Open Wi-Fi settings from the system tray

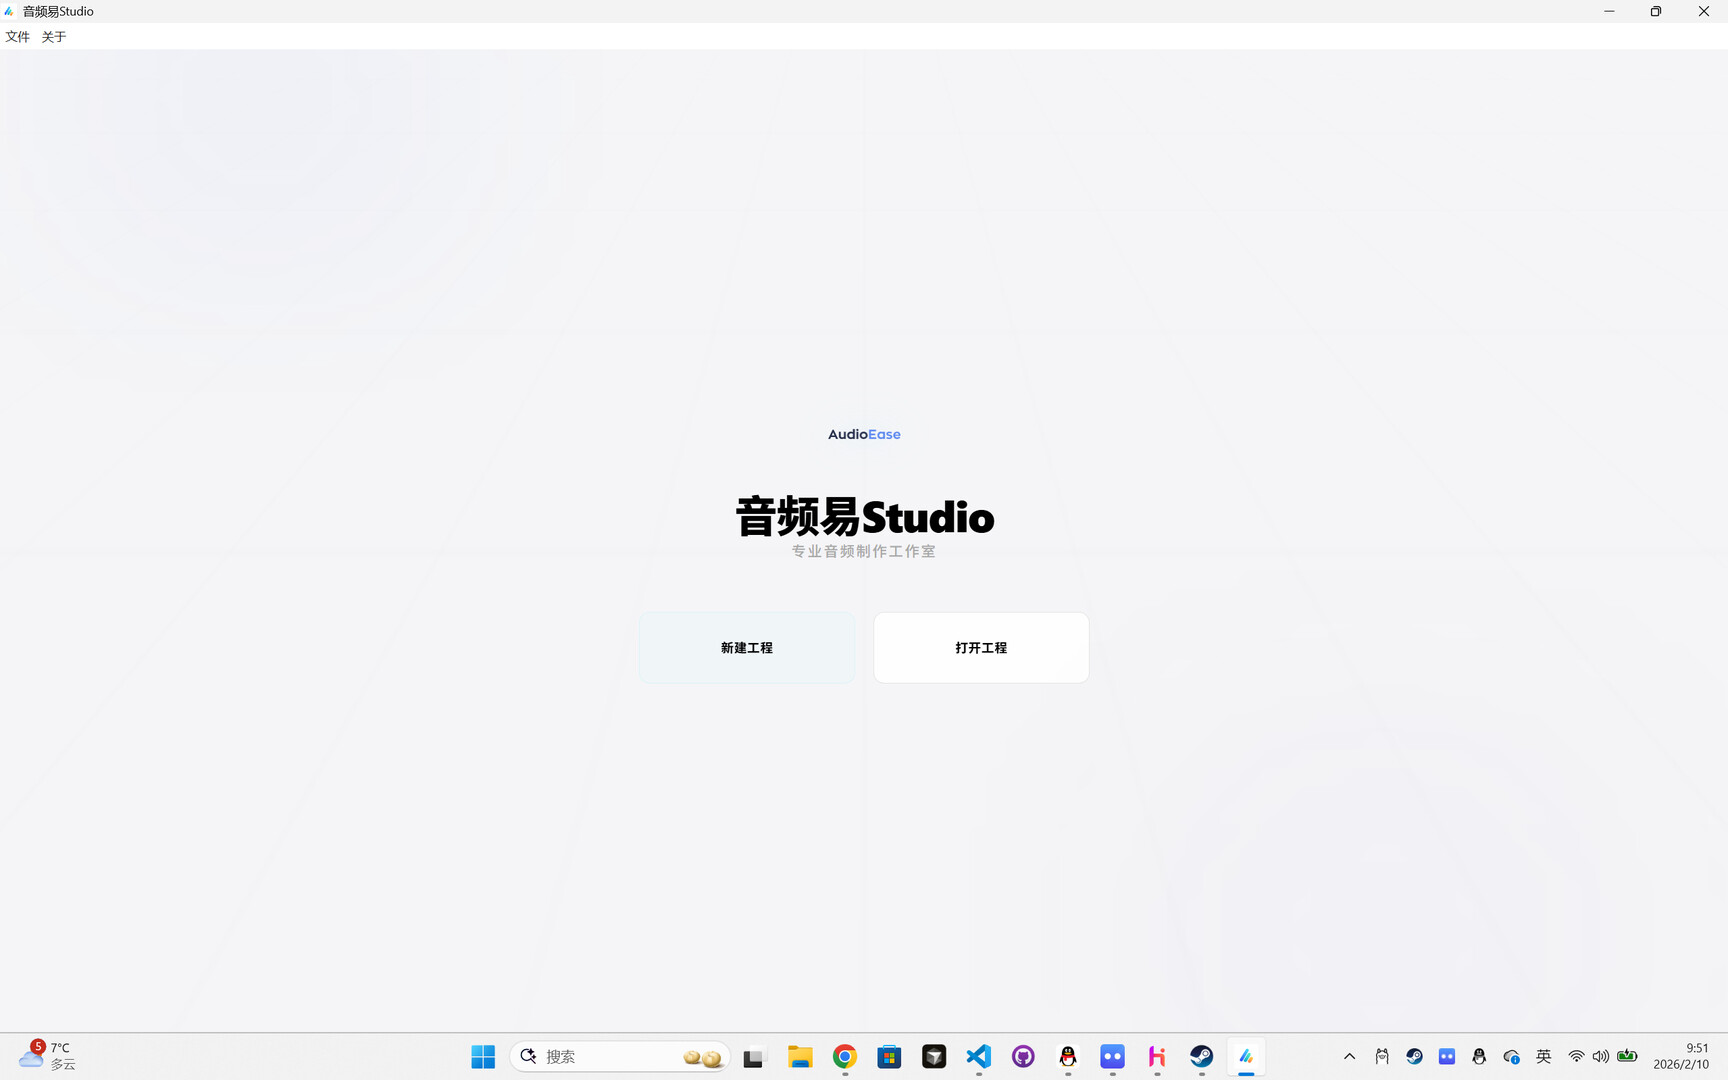click(x=1576, y=1056)
